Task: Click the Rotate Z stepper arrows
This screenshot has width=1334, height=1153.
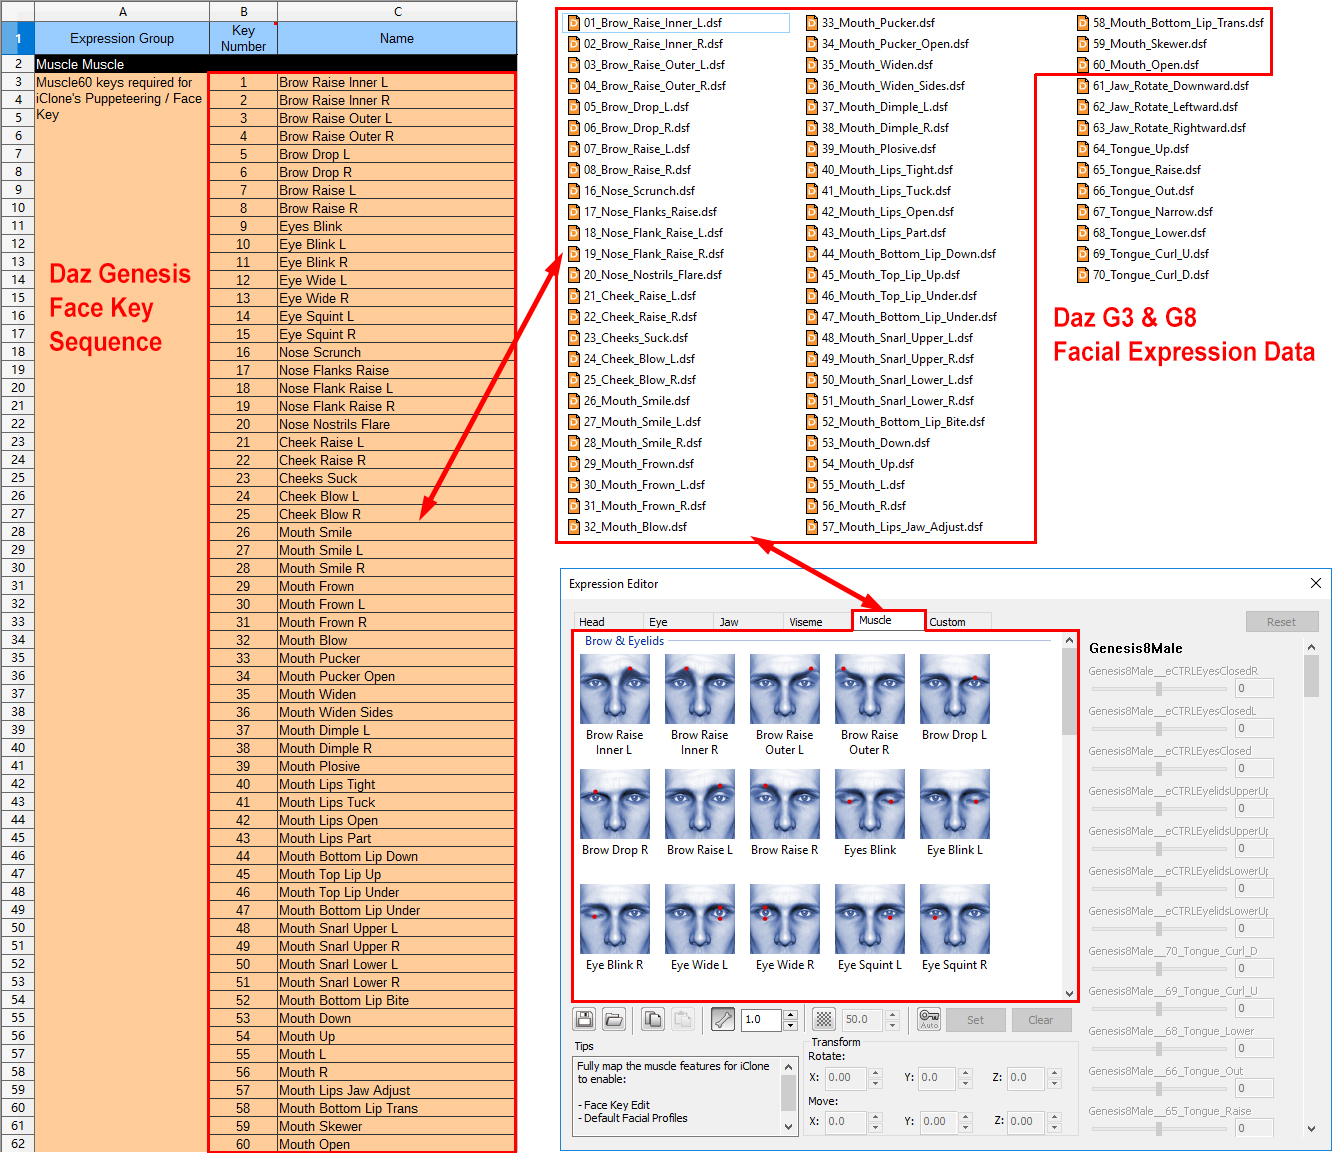Action: pyautogui.click(x=1054, y=1078)
